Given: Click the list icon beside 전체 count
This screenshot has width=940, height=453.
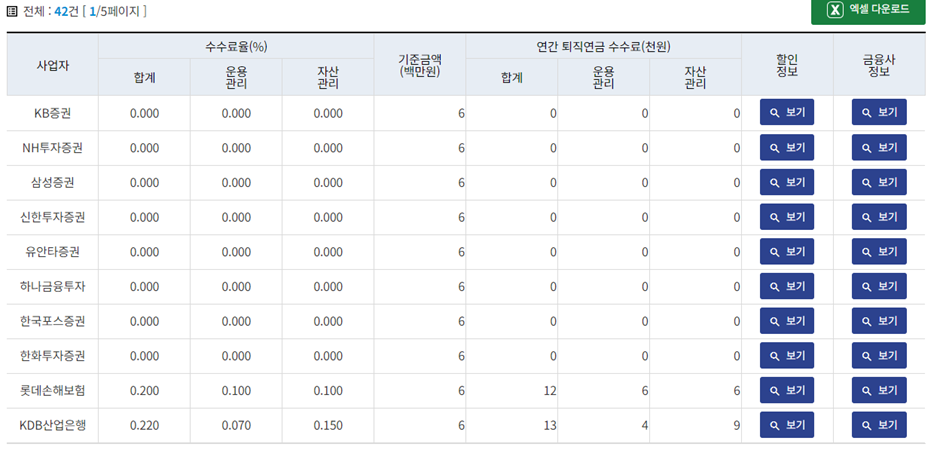Looking at the screenshot, I should (x=11, y=11).
